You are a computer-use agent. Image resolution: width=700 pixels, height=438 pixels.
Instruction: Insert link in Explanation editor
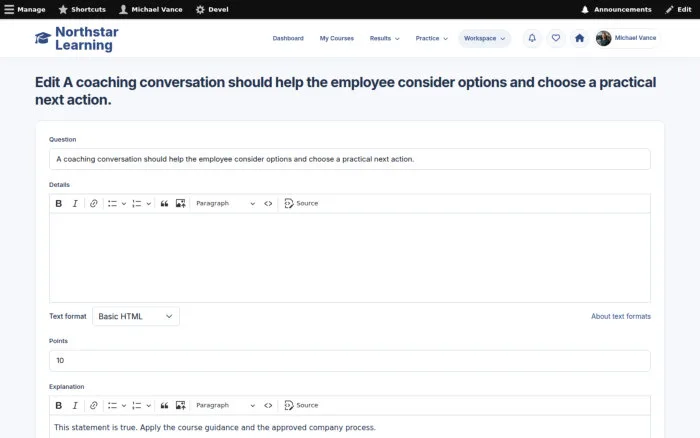click(93, 405)
